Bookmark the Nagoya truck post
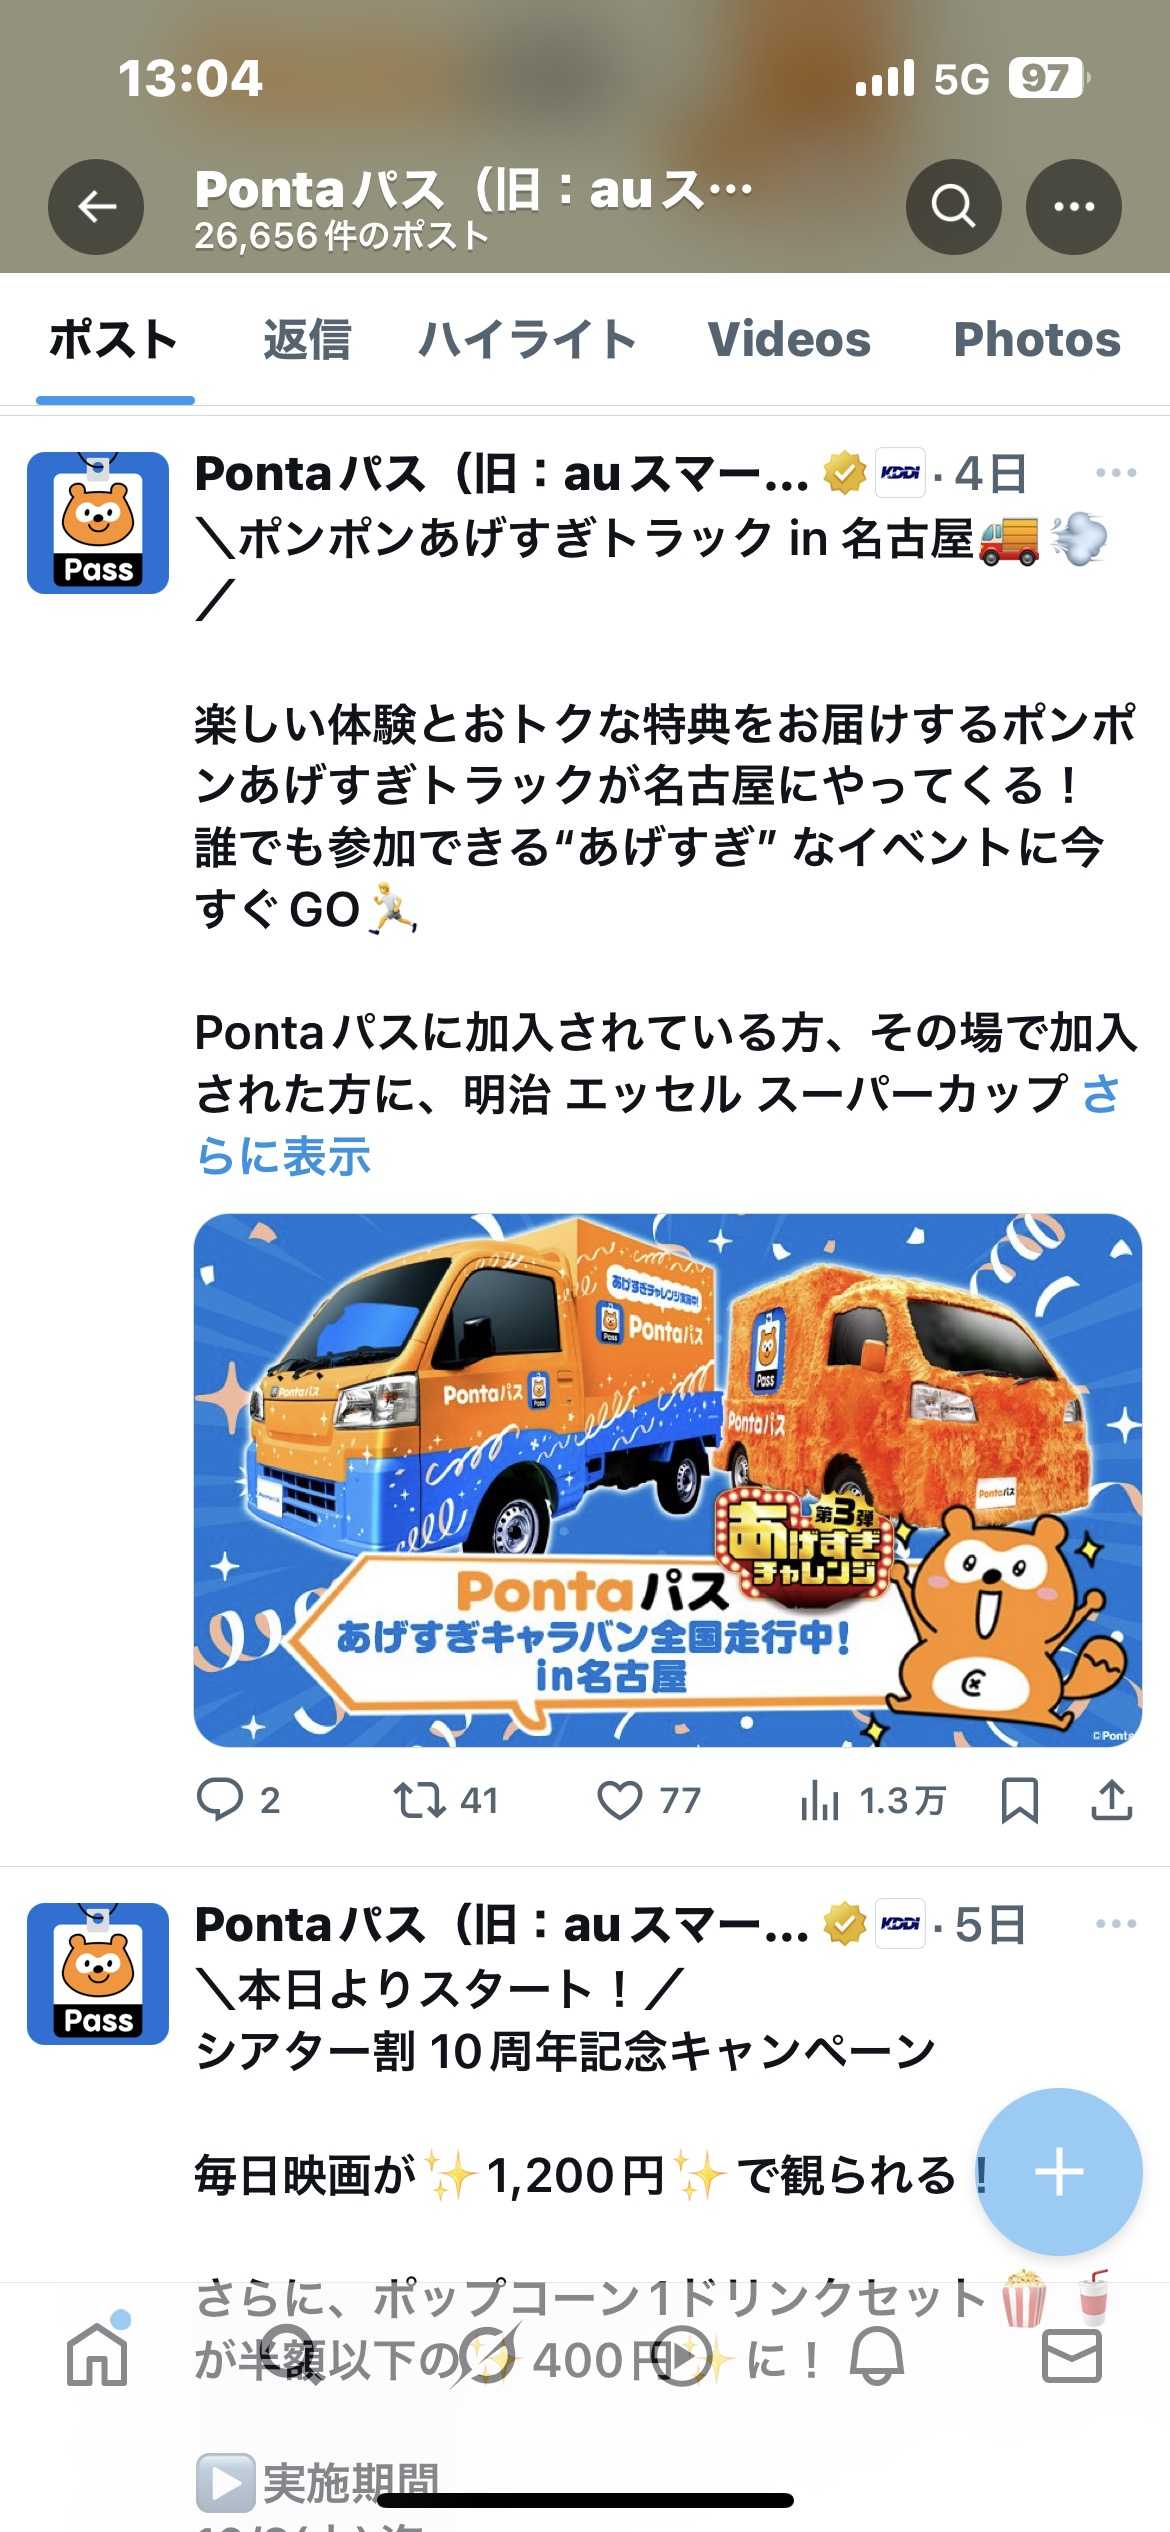Screen dimensions: 1170x2532 tap(1019, 1800)
